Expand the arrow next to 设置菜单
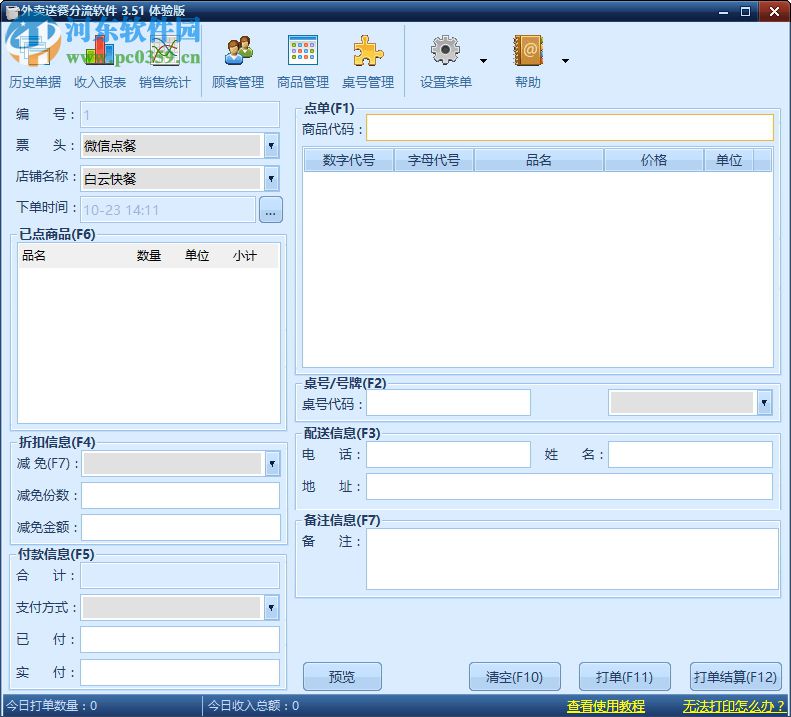 (483, 61)
